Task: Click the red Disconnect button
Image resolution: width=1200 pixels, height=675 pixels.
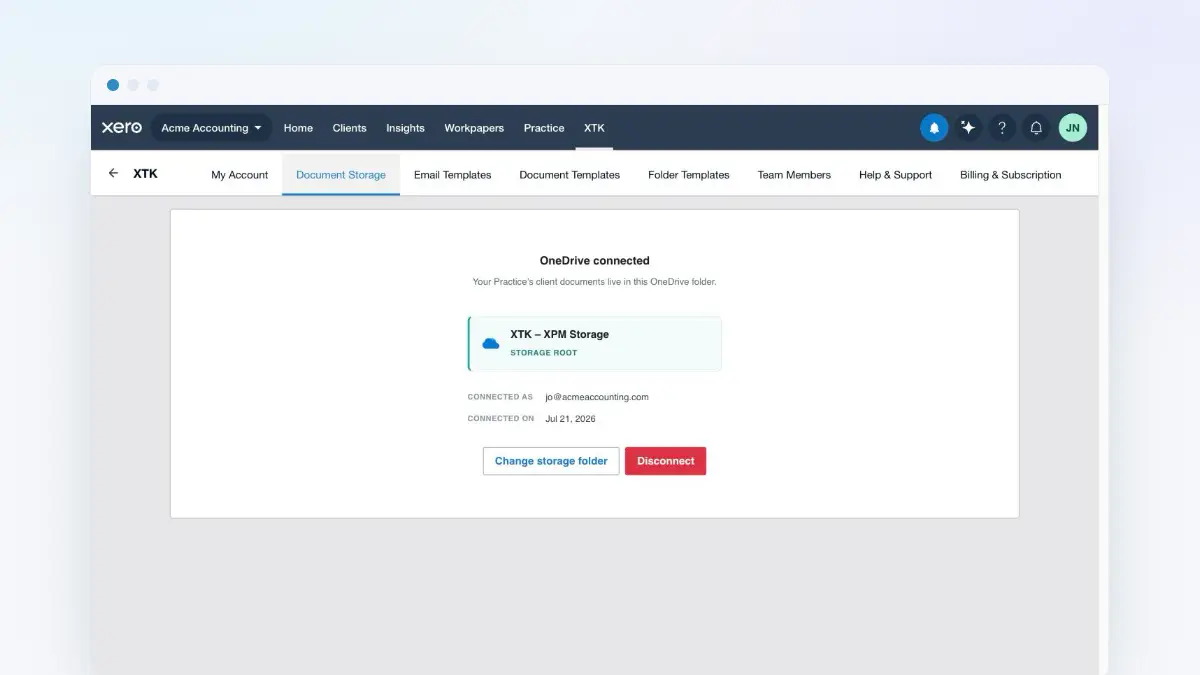Action: (x=666, y=461)
